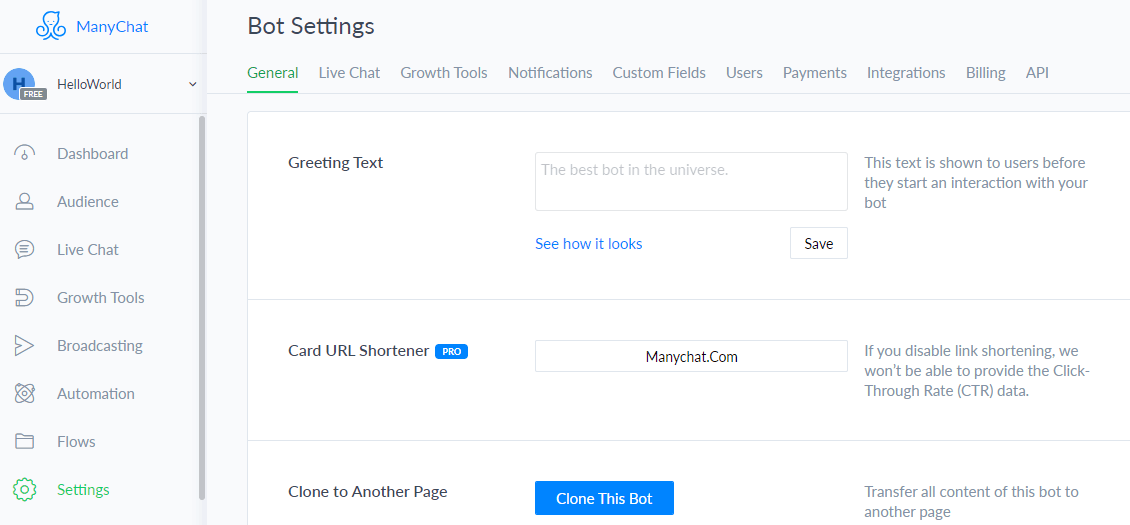The width and height of the screenshot is (1130, 525).
Task: Click the Automation atom icon
Action: (x=25, y=394)
